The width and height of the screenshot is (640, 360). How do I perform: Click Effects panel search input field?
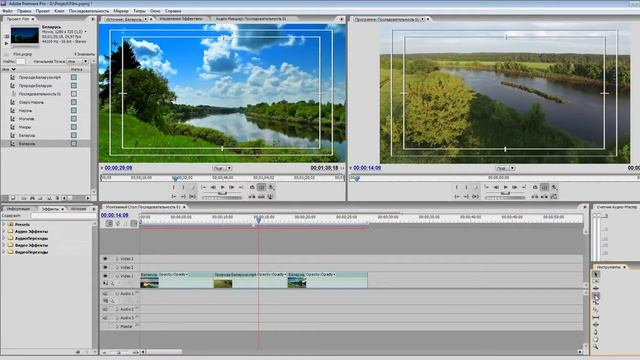click(x=63, y=216)
